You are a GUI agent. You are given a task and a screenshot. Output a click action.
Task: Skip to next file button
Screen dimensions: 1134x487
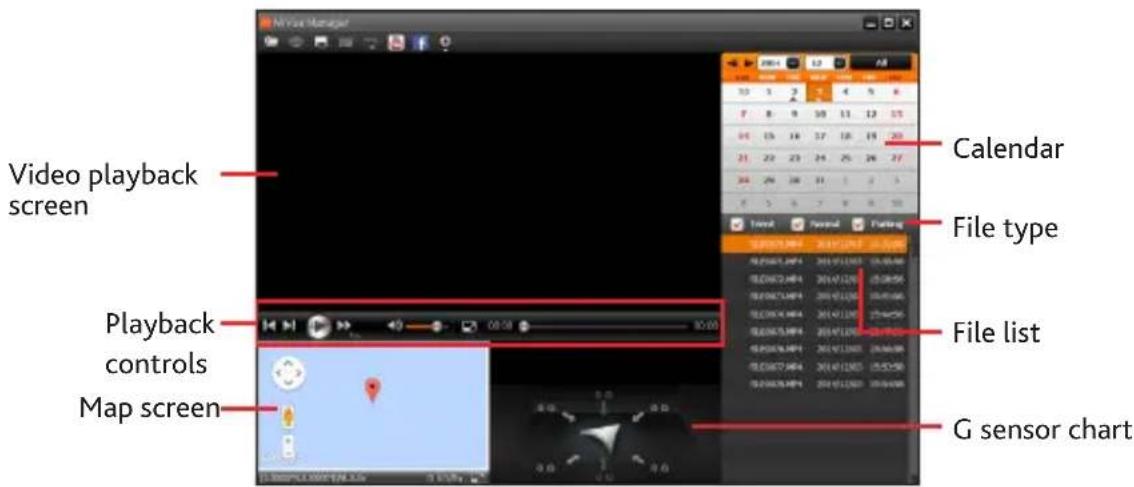289,326
